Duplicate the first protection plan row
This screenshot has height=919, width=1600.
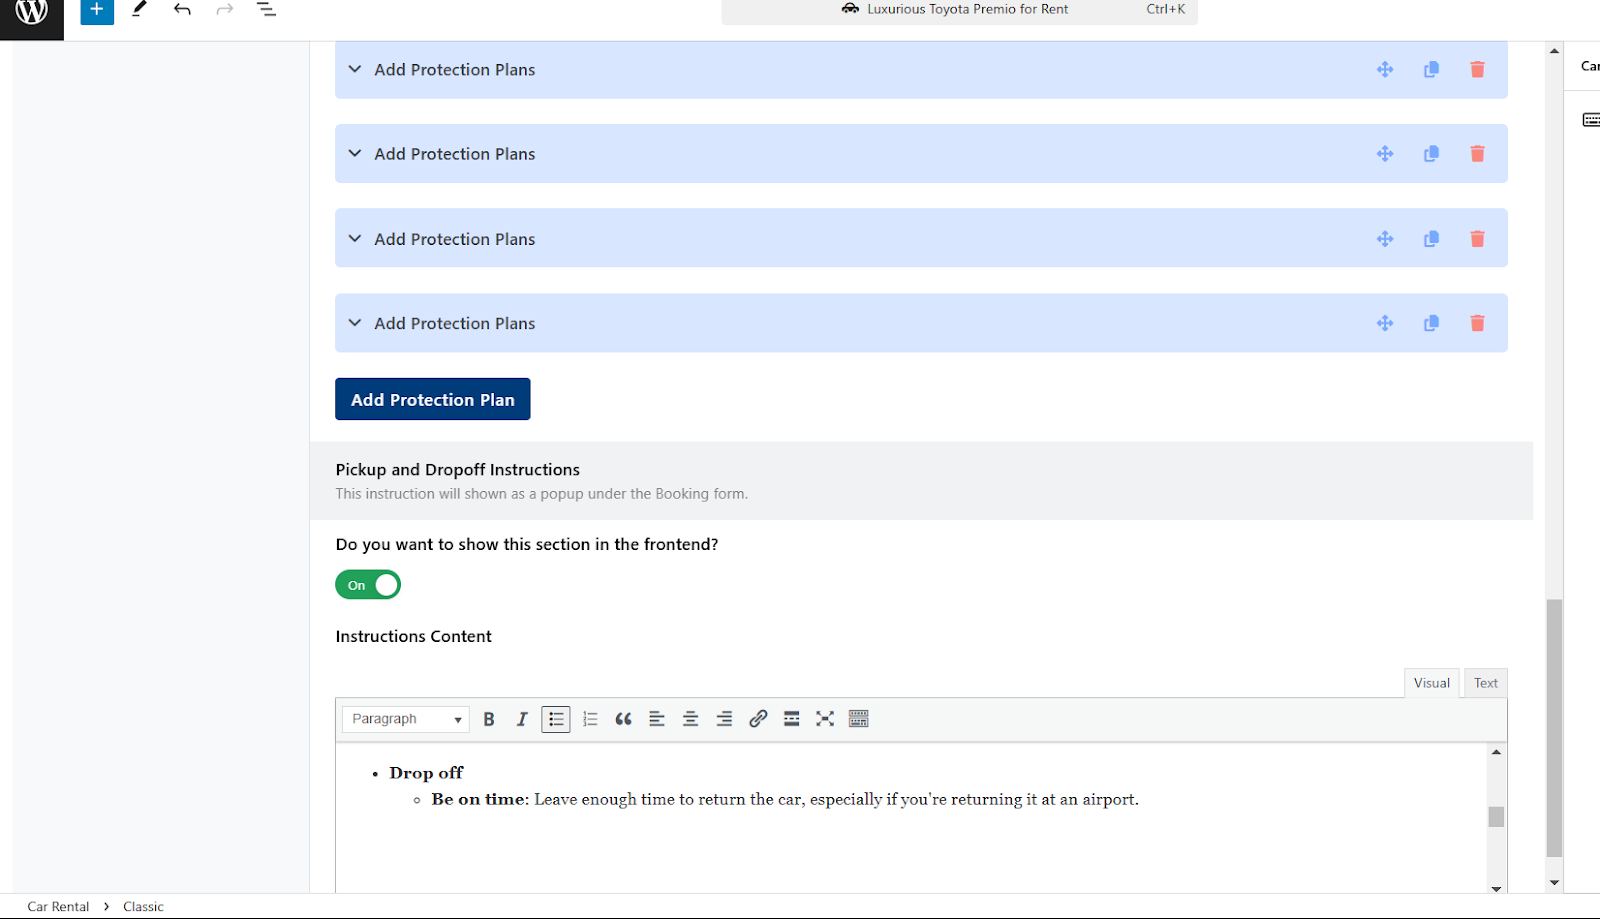(x=1431, y=69)
